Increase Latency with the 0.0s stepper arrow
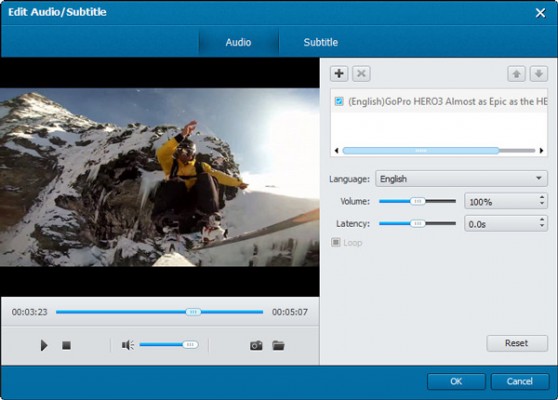Viewport: 558px width, 400px height. [542, 220]
